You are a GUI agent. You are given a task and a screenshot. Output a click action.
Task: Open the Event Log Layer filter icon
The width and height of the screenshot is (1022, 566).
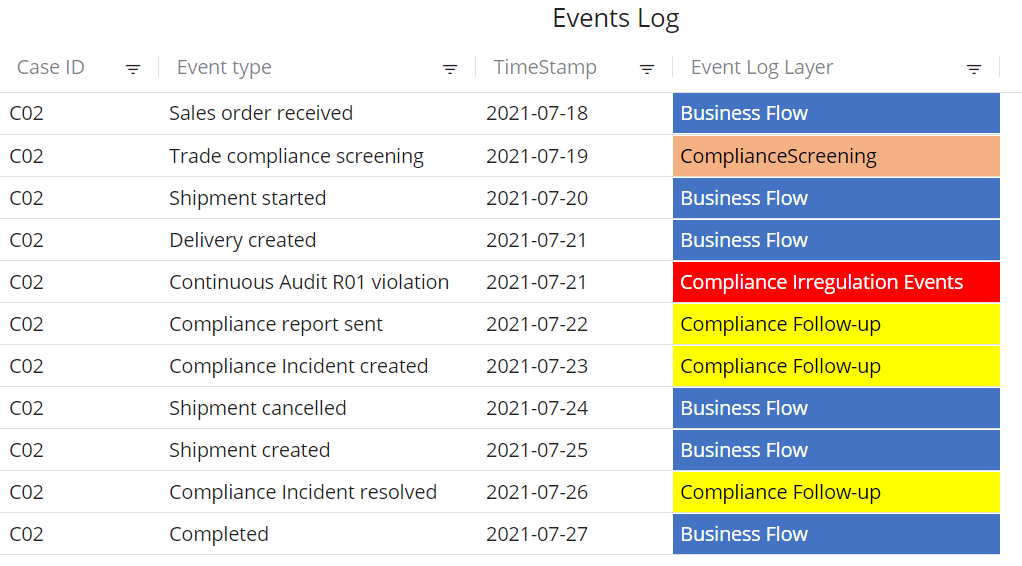(974, 69)
